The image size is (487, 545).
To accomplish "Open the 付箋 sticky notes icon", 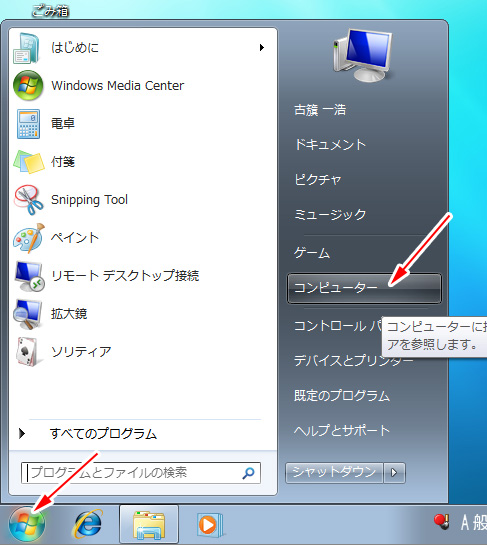I will coord(29,162).
